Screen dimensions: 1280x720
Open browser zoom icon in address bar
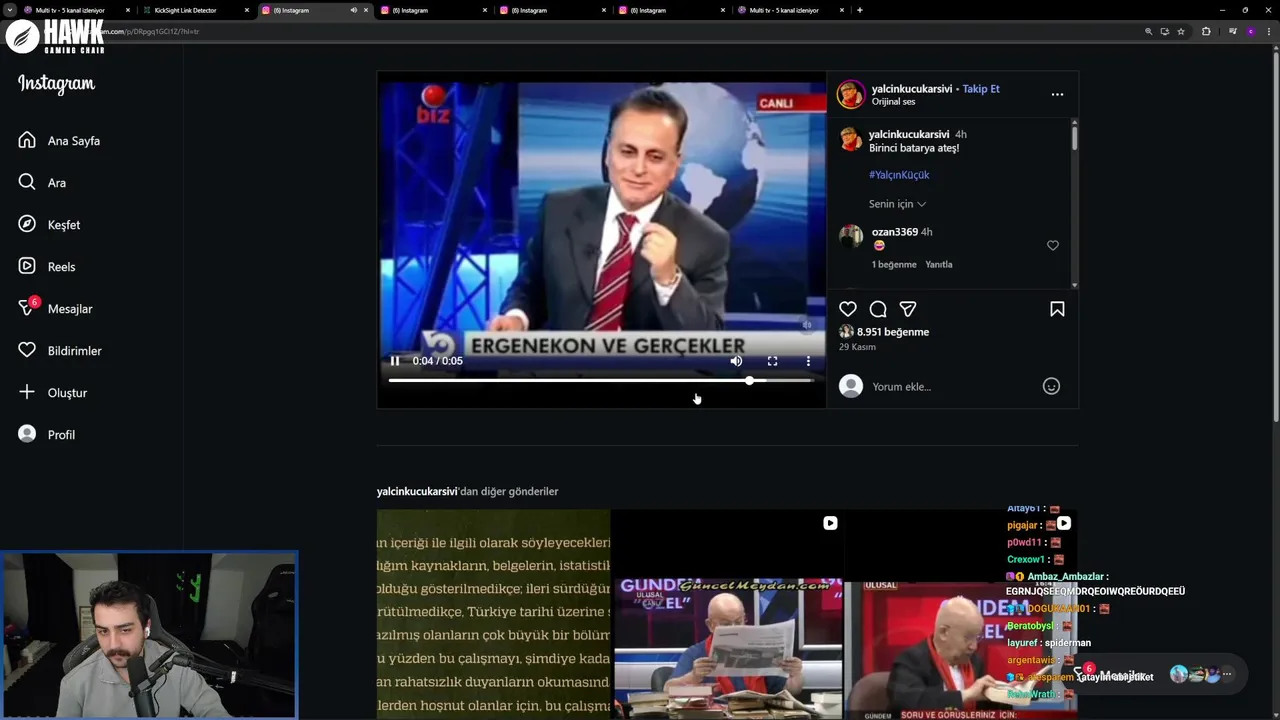tap(1149, 31)
